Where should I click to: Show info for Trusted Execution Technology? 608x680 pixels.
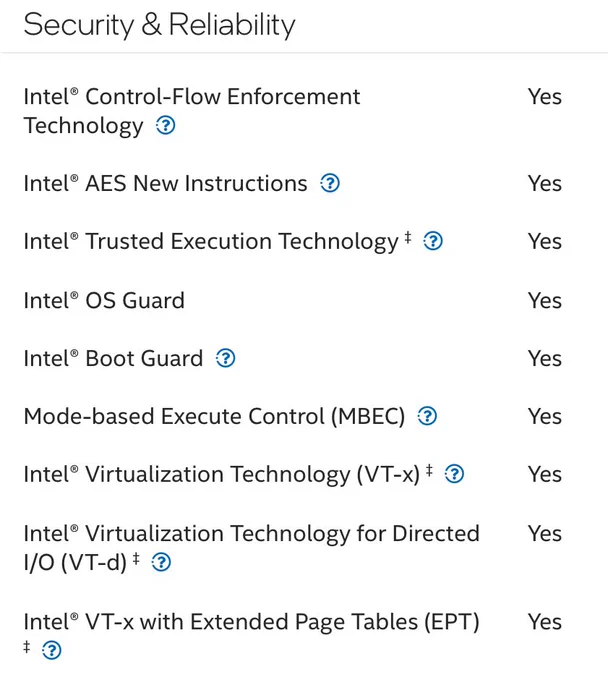click(433, 241)
